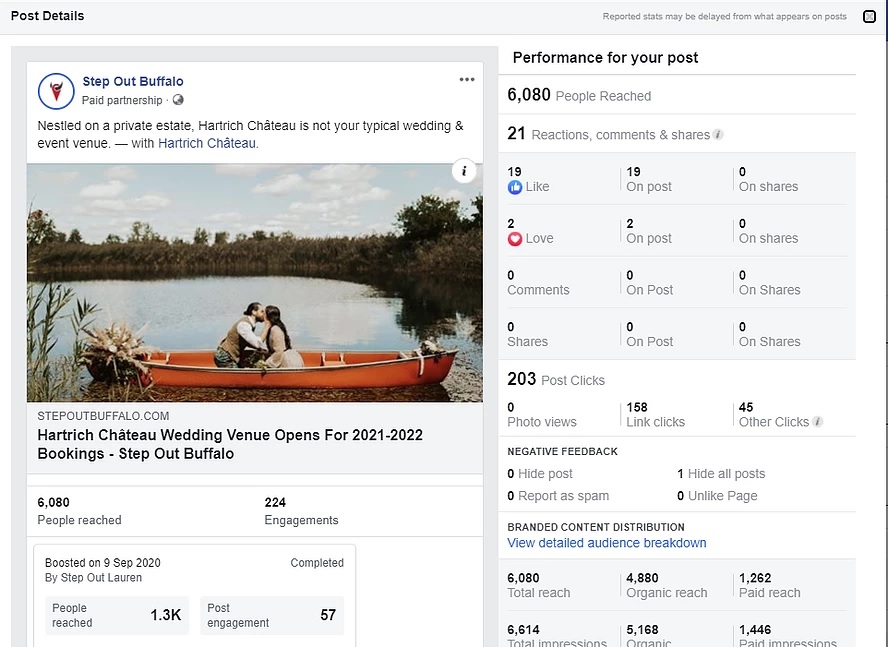Click the Performance for your post heading

coord(605,58)
